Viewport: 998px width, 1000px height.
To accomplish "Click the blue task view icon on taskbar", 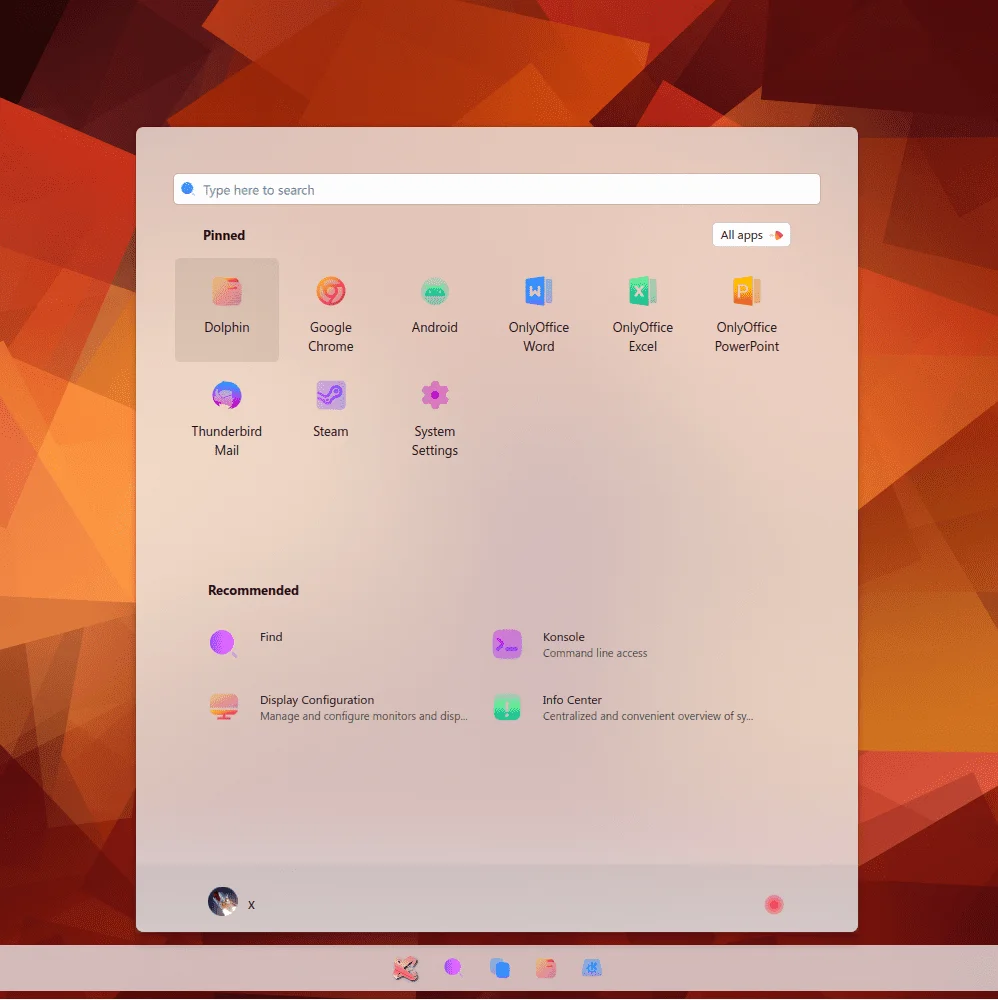I will click(500, 968).
